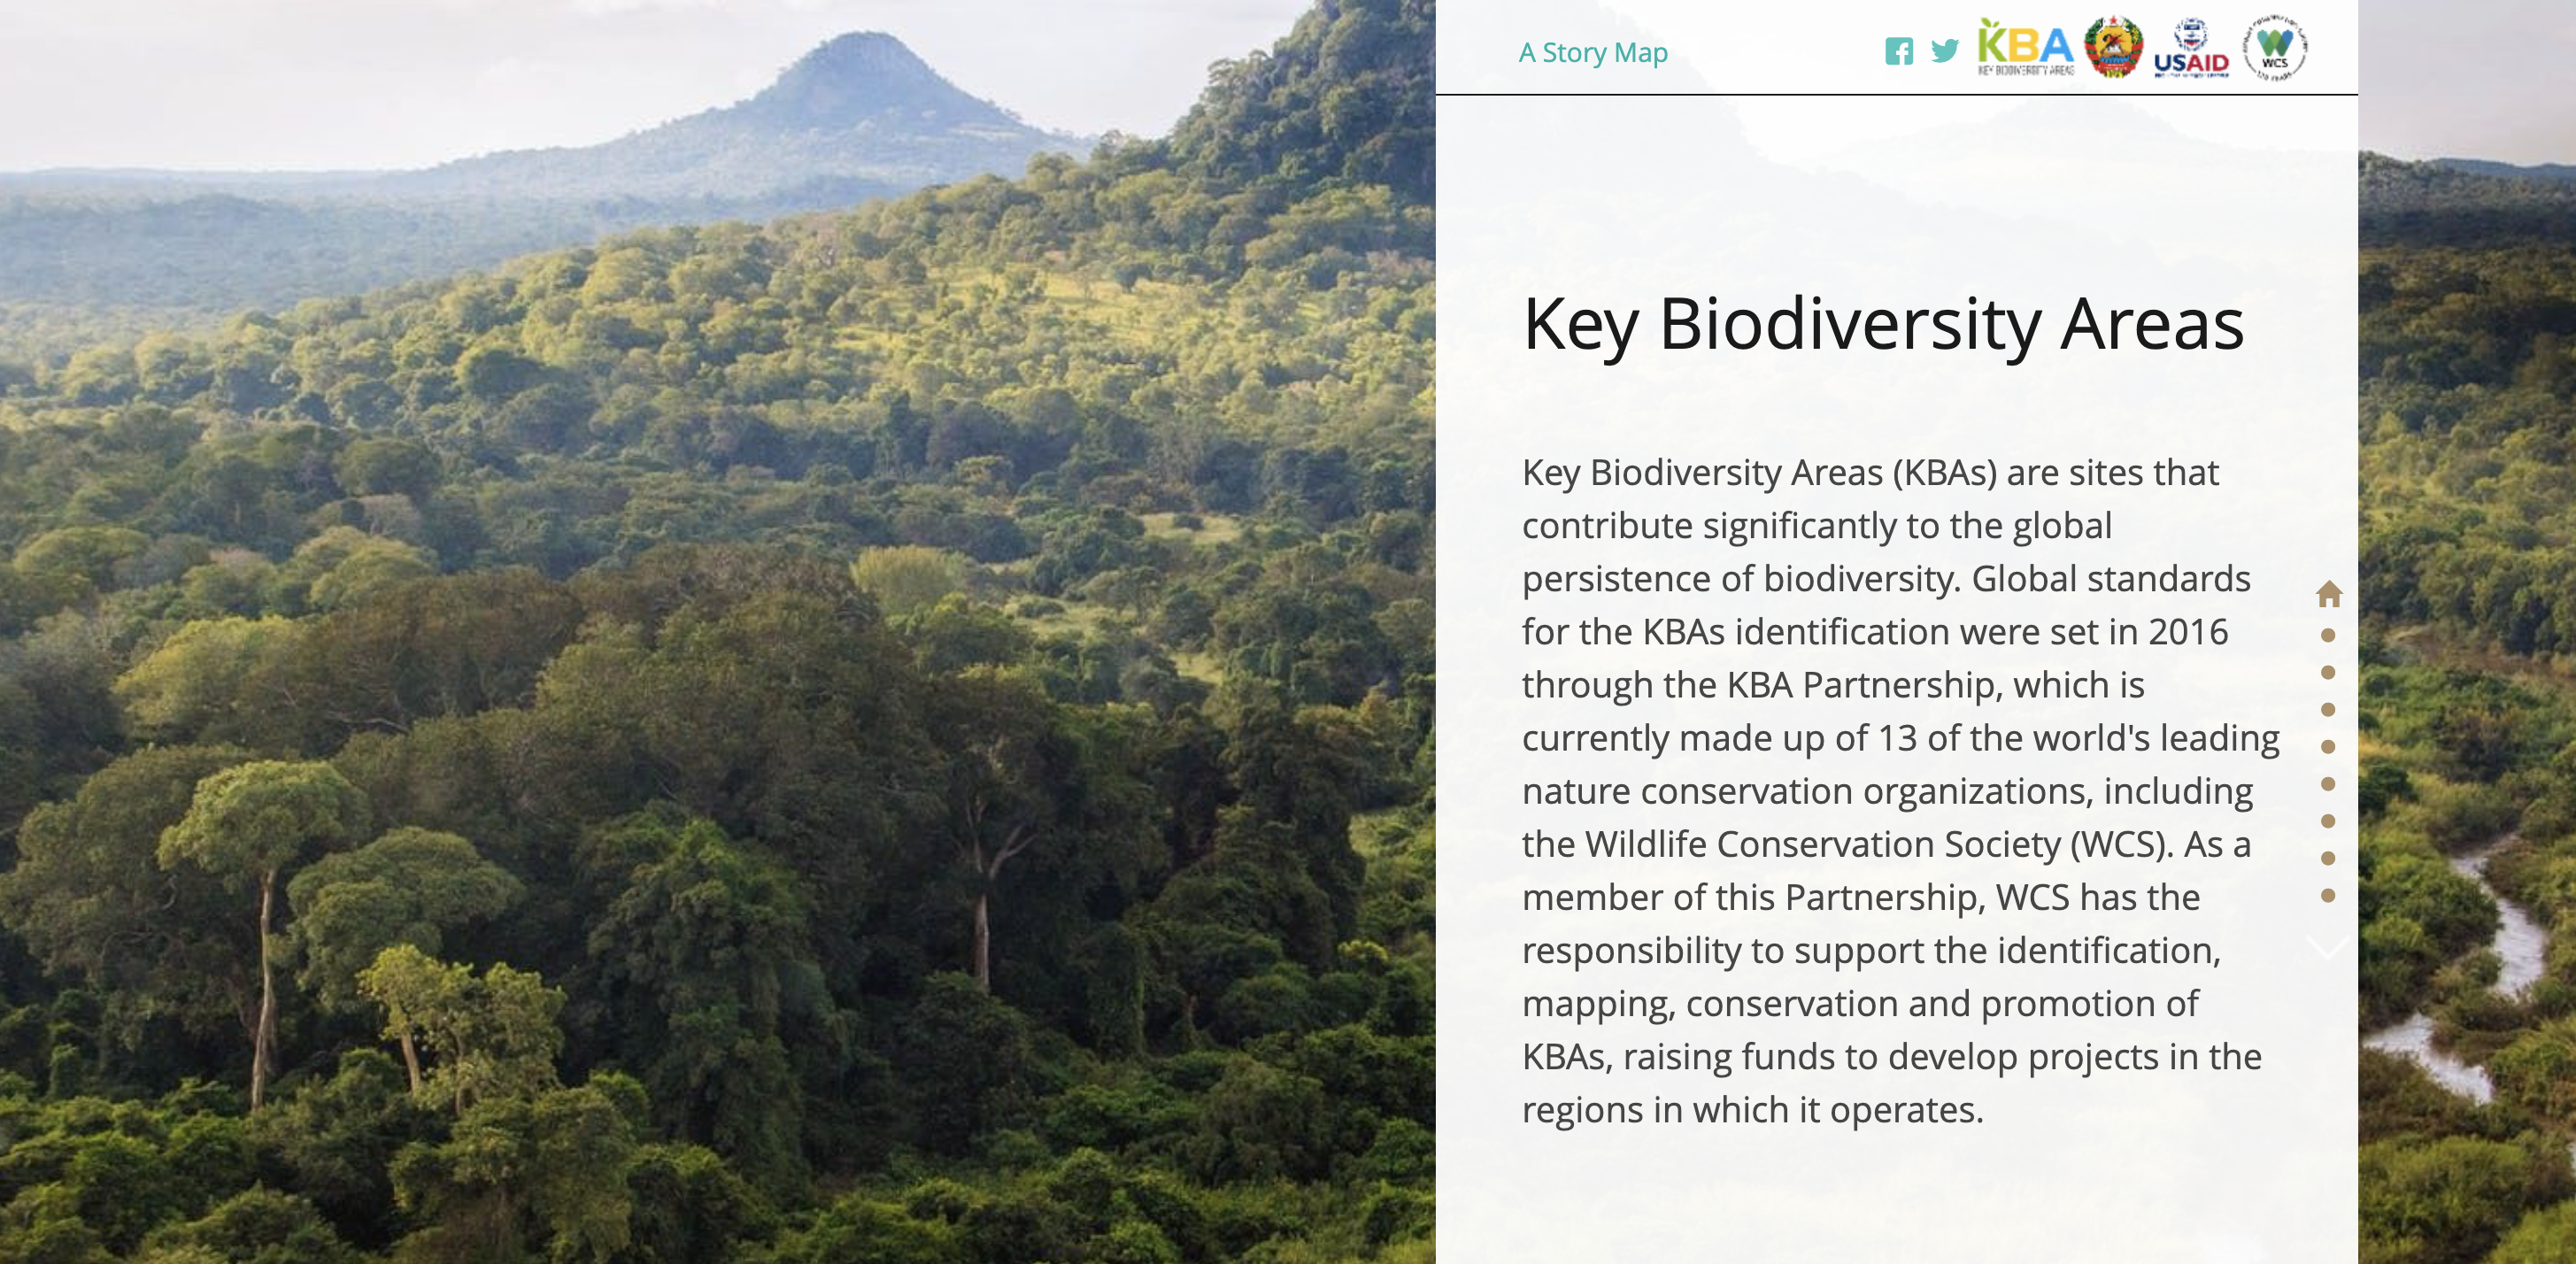This screenshot has height=1264, width=2576.
Task: Jump to the seventh section dot
Action: click(2328, 858)
